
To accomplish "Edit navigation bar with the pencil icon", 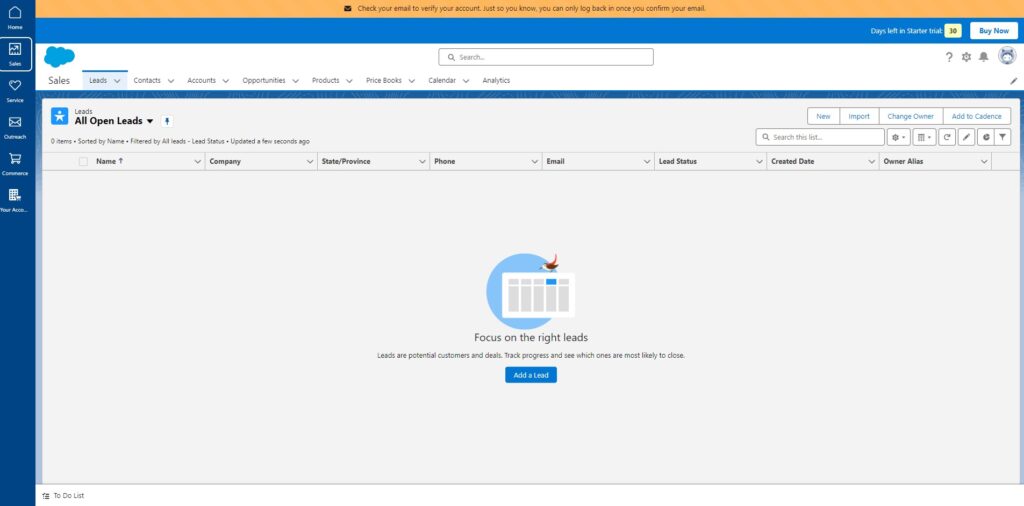I will pos(1014,81).
